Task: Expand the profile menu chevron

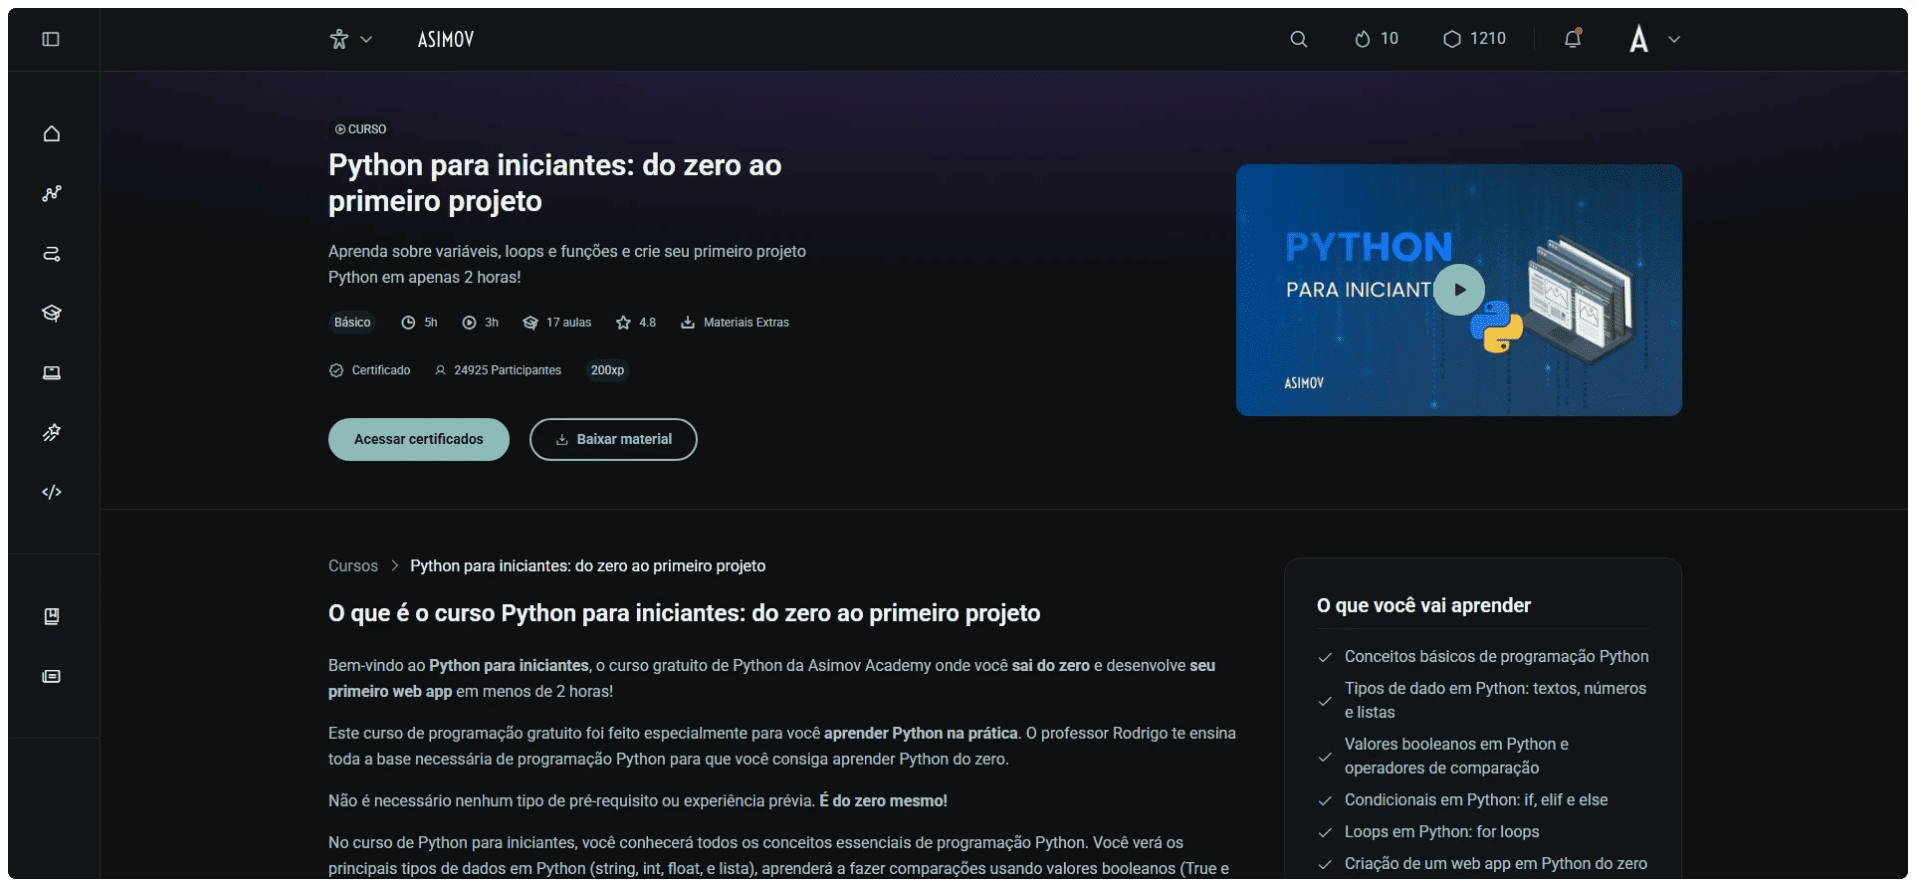Action: pos(1674,39)
